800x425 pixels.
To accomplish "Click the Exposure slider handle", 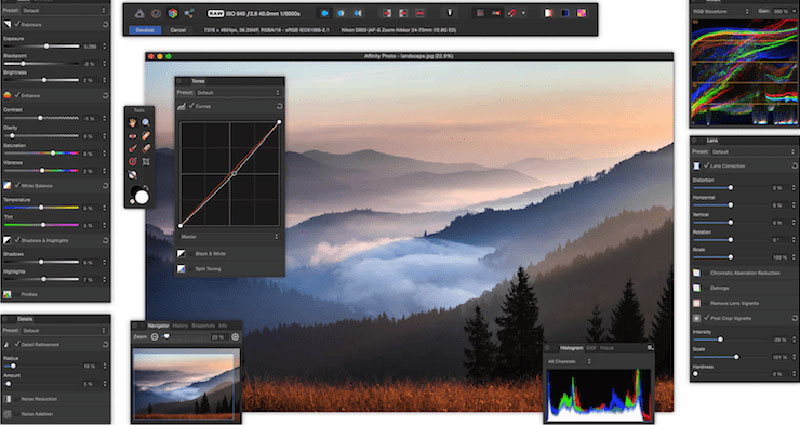I will 46,46.
